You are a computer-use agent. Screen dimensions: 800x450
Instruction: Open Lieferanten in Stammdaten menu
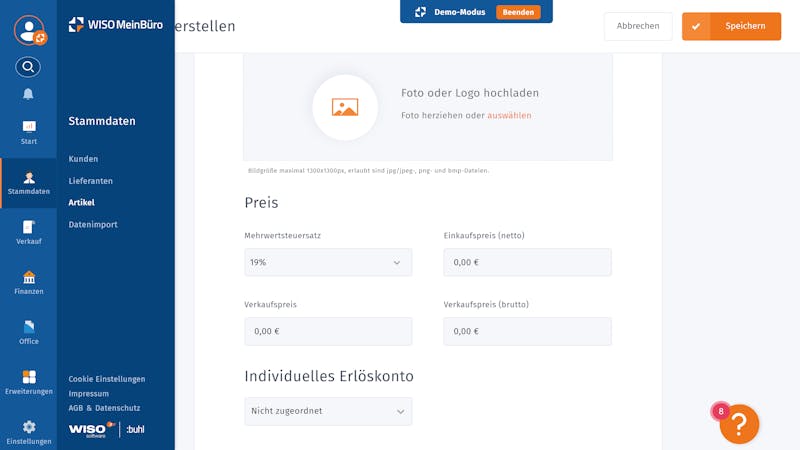click(x=90, y=181)
